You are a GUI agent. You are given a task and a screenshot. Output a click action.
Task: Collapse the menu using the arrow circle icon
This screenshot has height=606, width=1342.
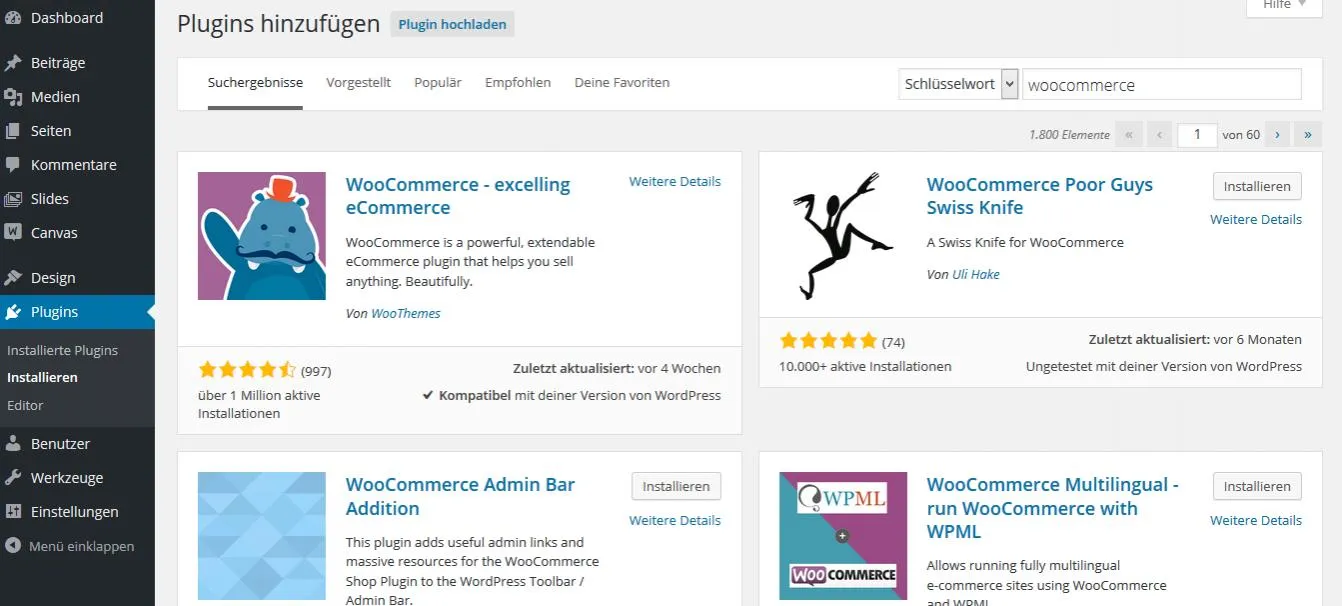coord(13,546)
